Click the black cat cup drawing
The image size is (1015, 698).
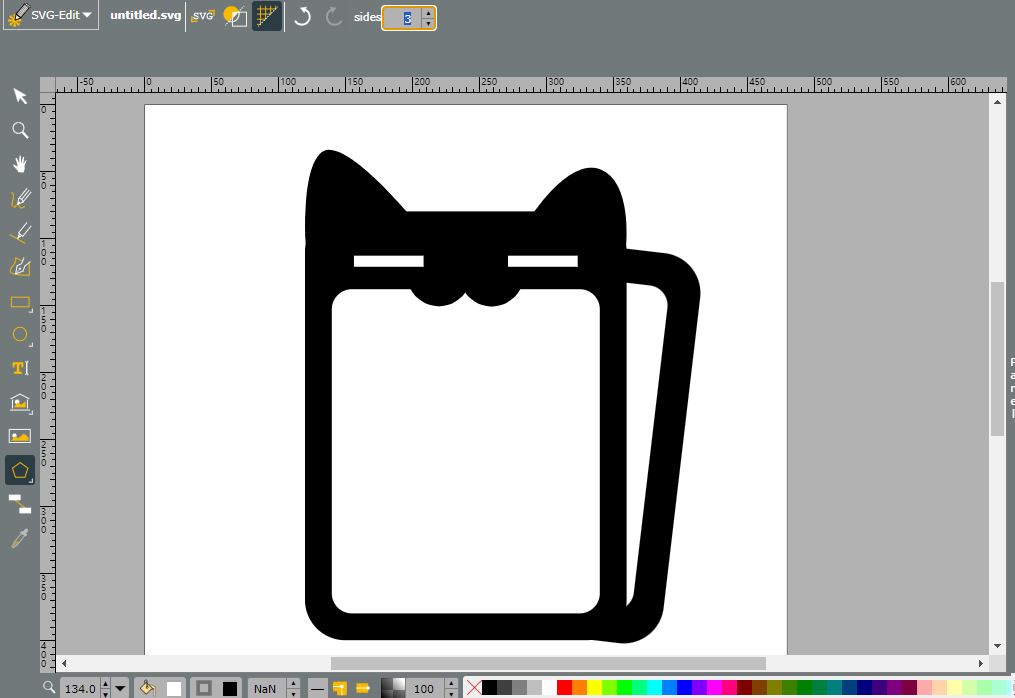click(502, 396)
